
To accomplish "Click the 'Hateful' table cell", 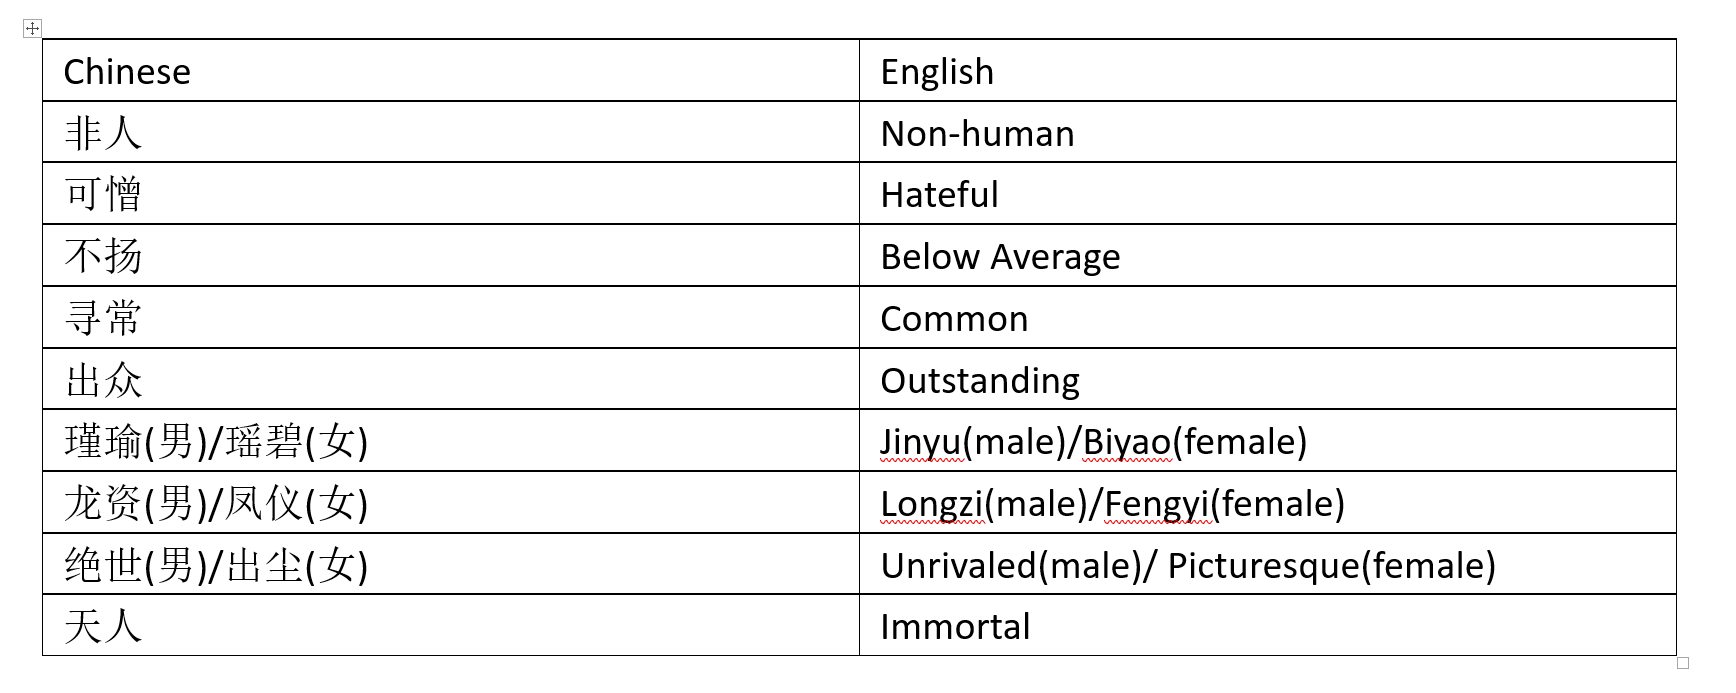I will tap(939, 195).
